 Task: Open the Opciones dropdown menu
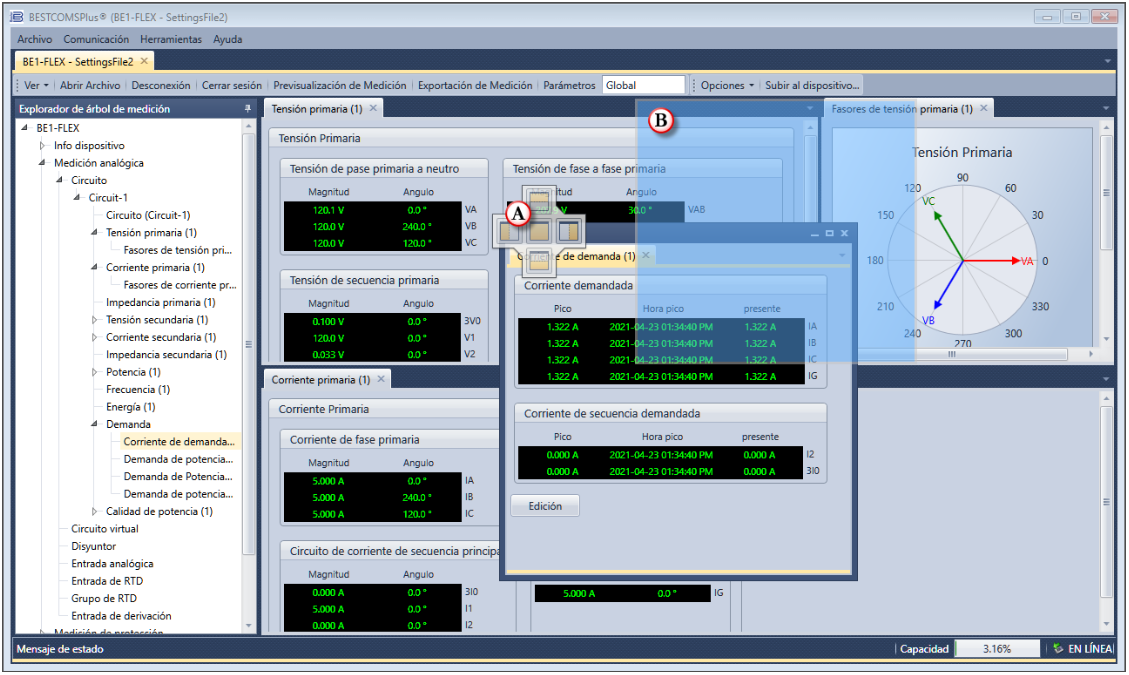[x=727, y=86]
